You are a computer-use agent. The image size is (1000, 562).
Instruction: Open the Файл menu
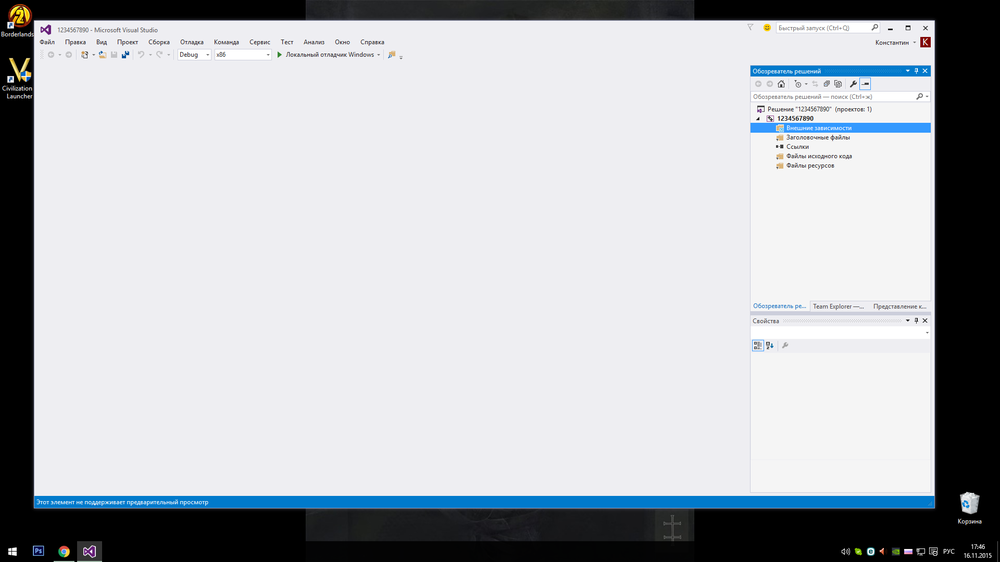coord(47,42)
